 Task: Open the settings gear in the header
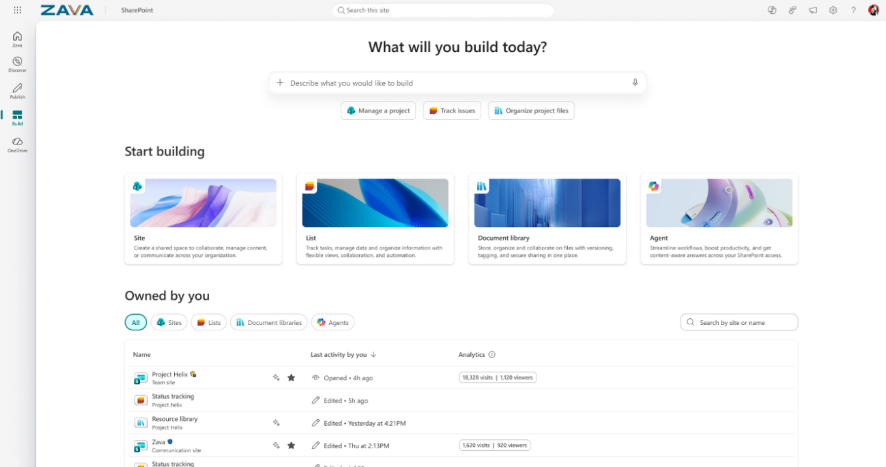pyautogui.click(x=833, y=10)
